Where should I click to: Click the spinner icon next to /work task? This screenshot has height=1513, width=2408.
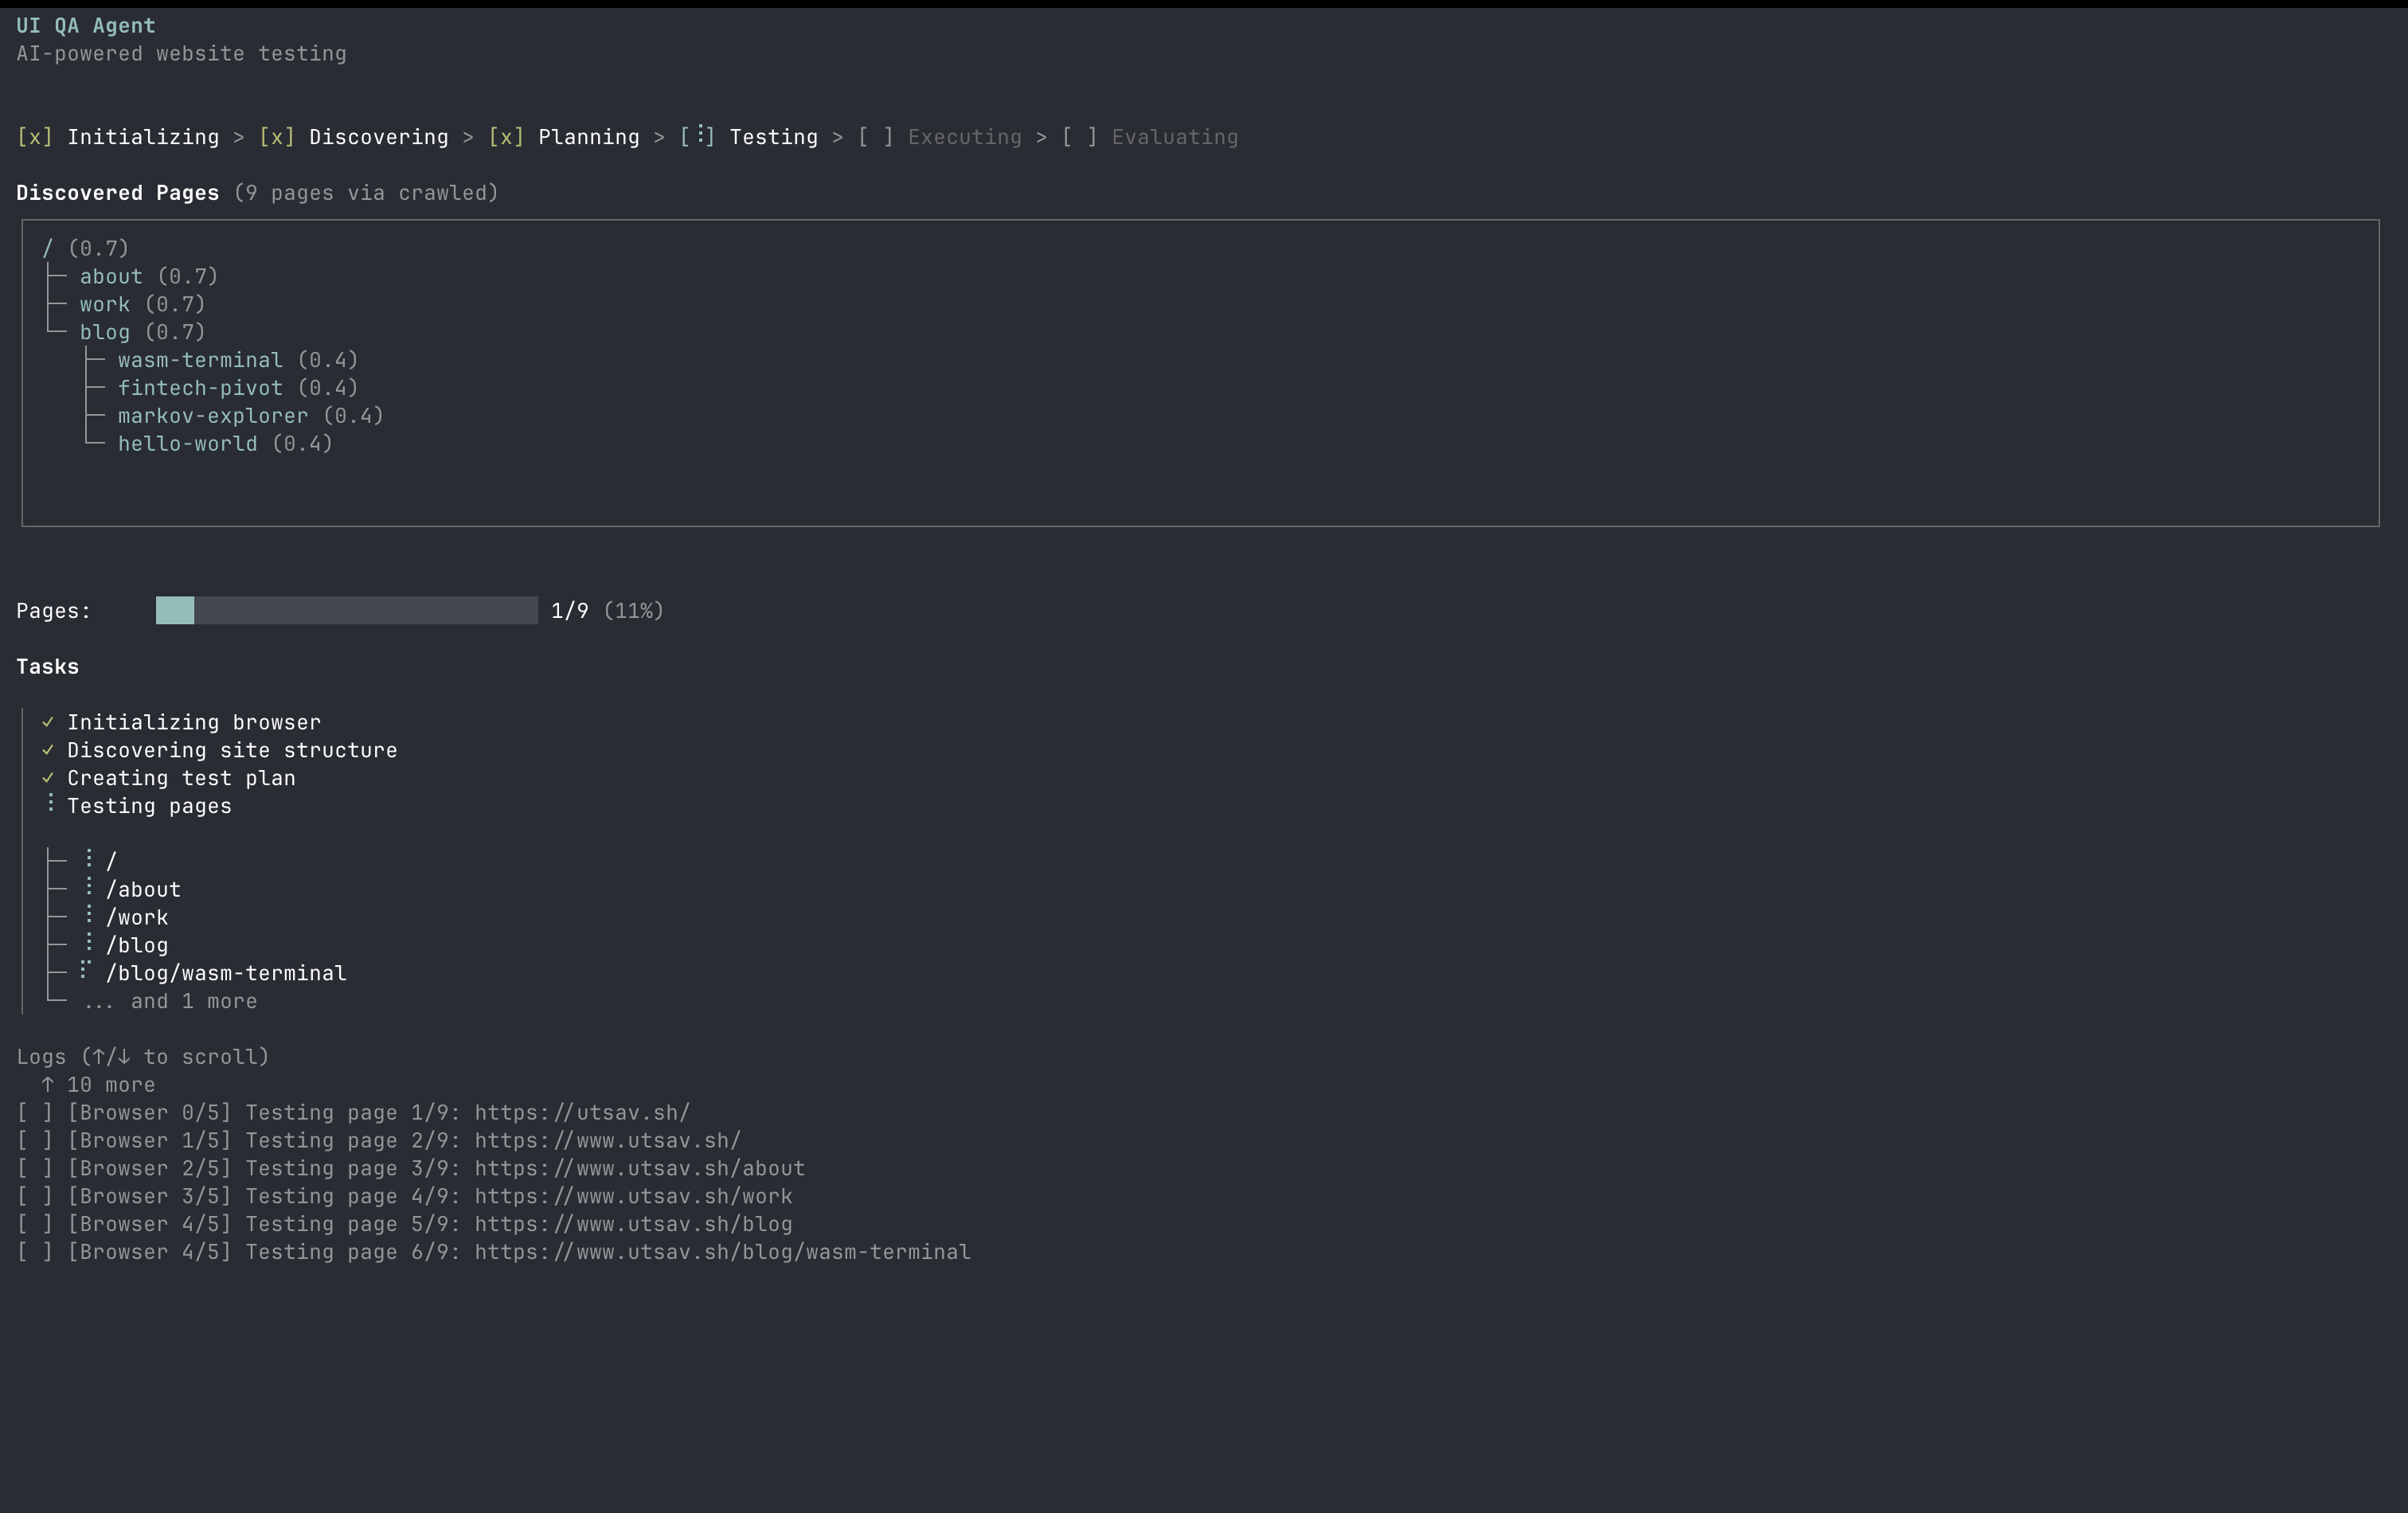tap(88, 916)
